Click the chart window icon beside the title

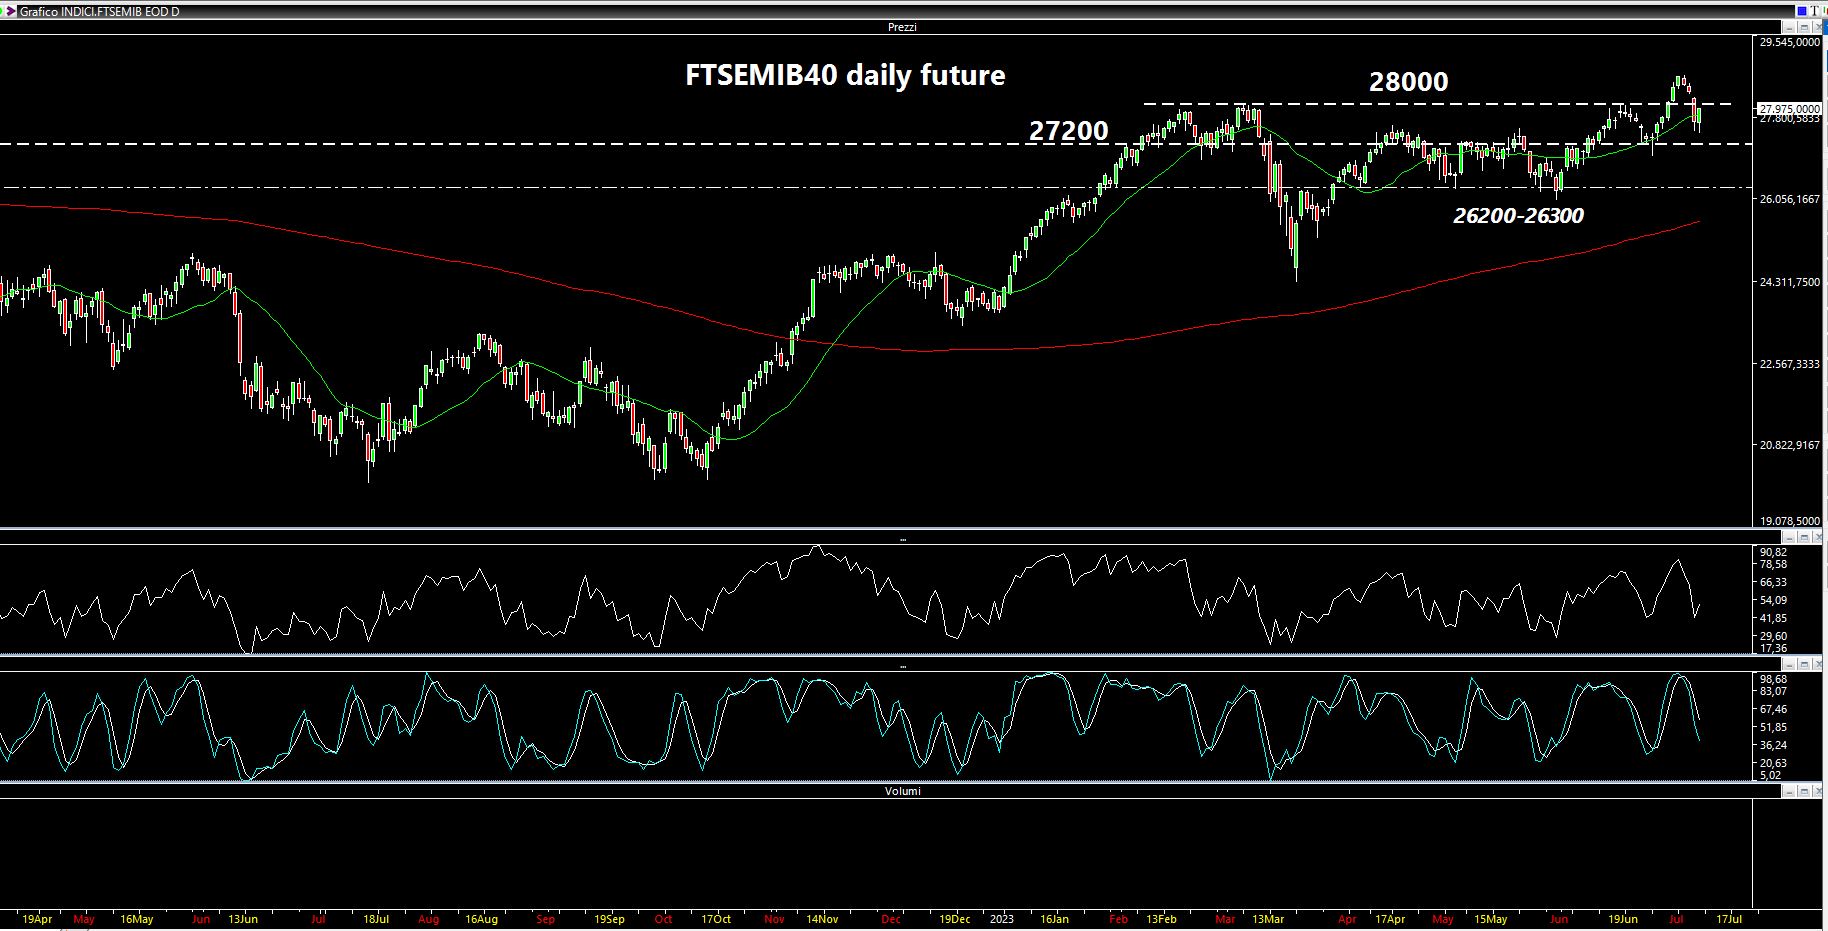click(x=10, y=11)
